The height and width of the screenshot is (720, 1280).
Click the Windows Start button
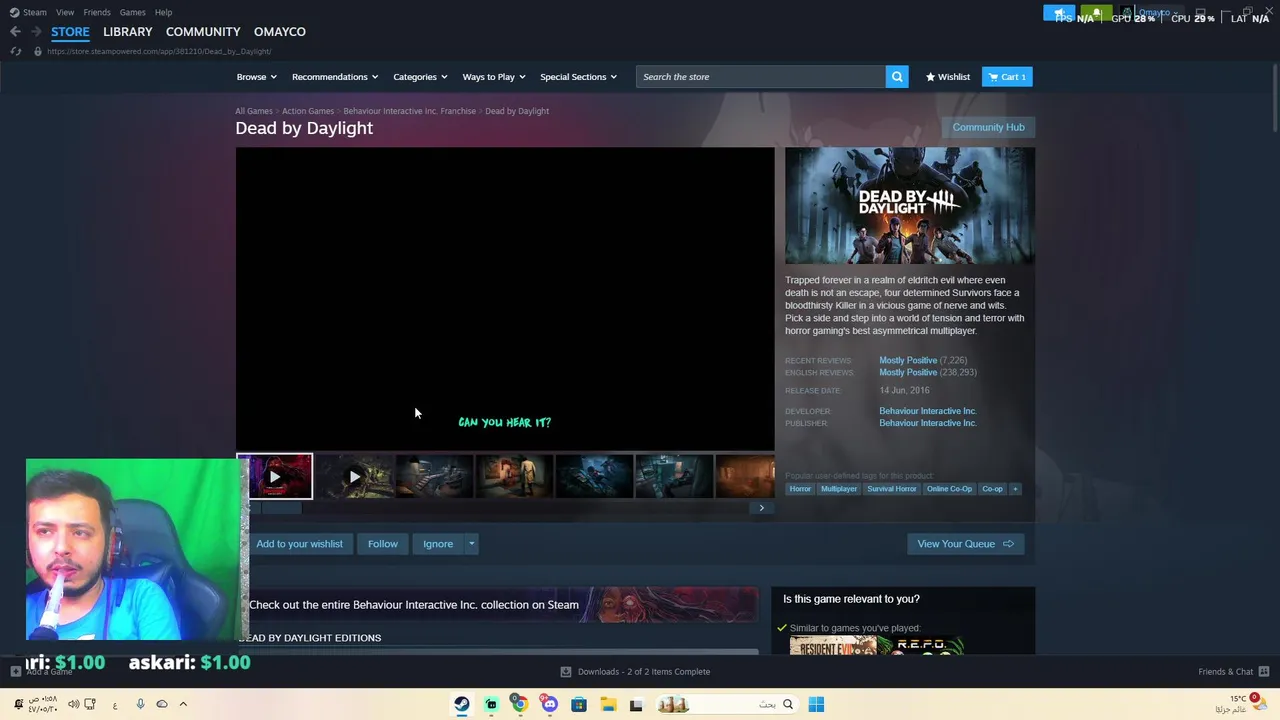pos(816,704)
